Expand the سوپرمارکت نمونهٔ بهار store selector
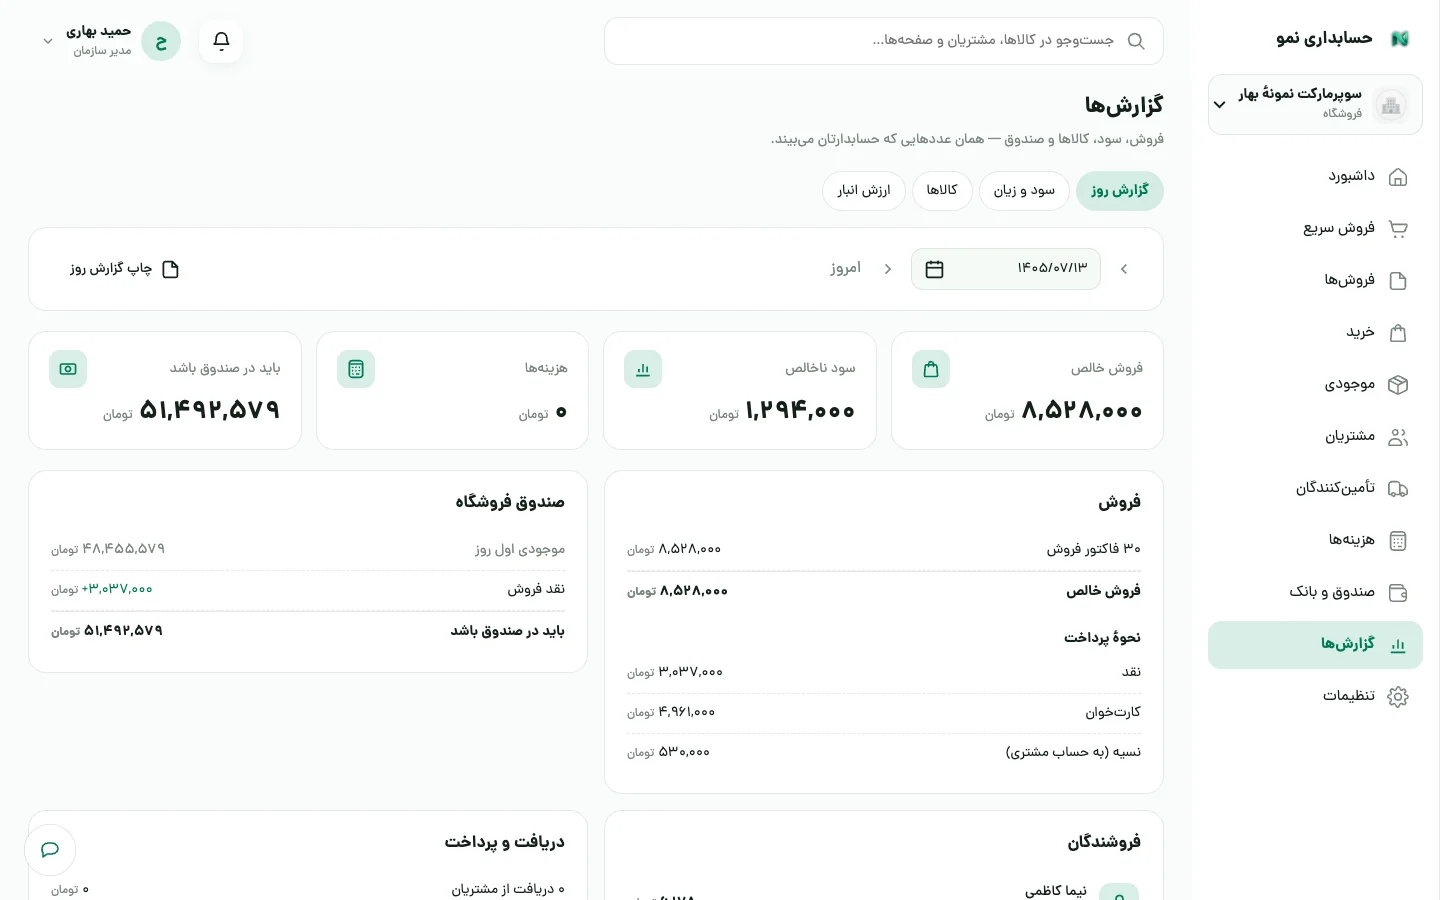 (1315, 104)
